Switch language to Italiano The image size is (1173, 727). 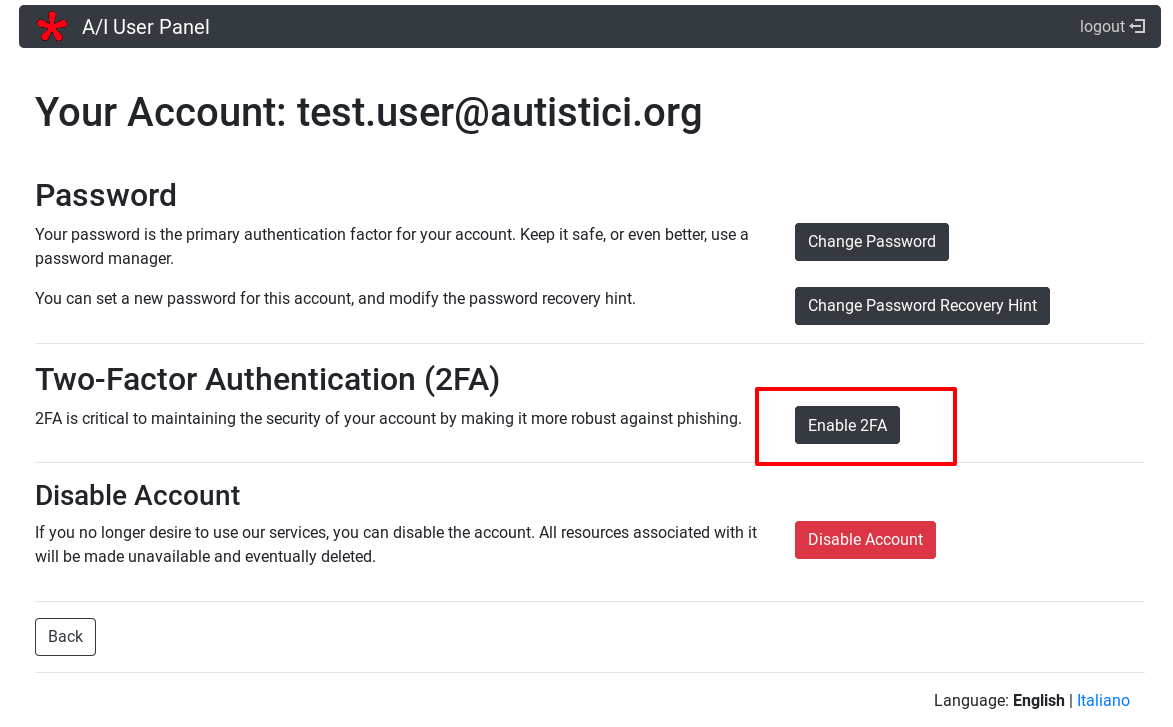coord(1103,700)
